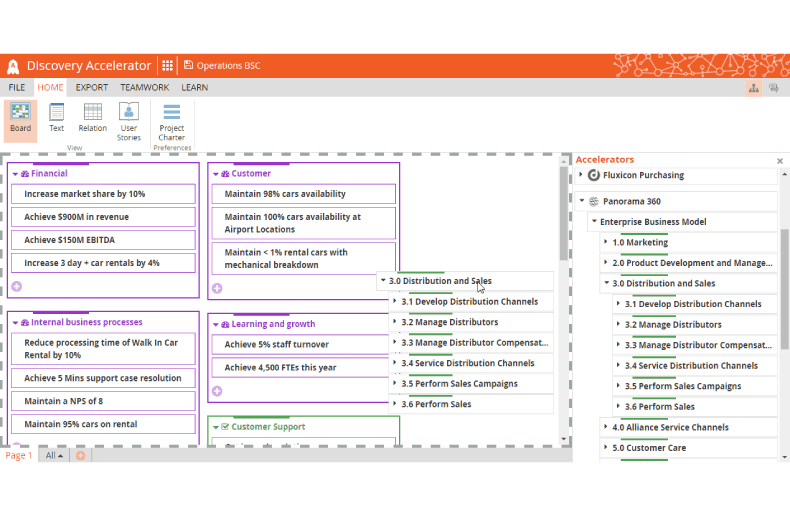This screenshot has width=790, height=515.
Task: Collapse the Financial card
Action: coord(15,174)
